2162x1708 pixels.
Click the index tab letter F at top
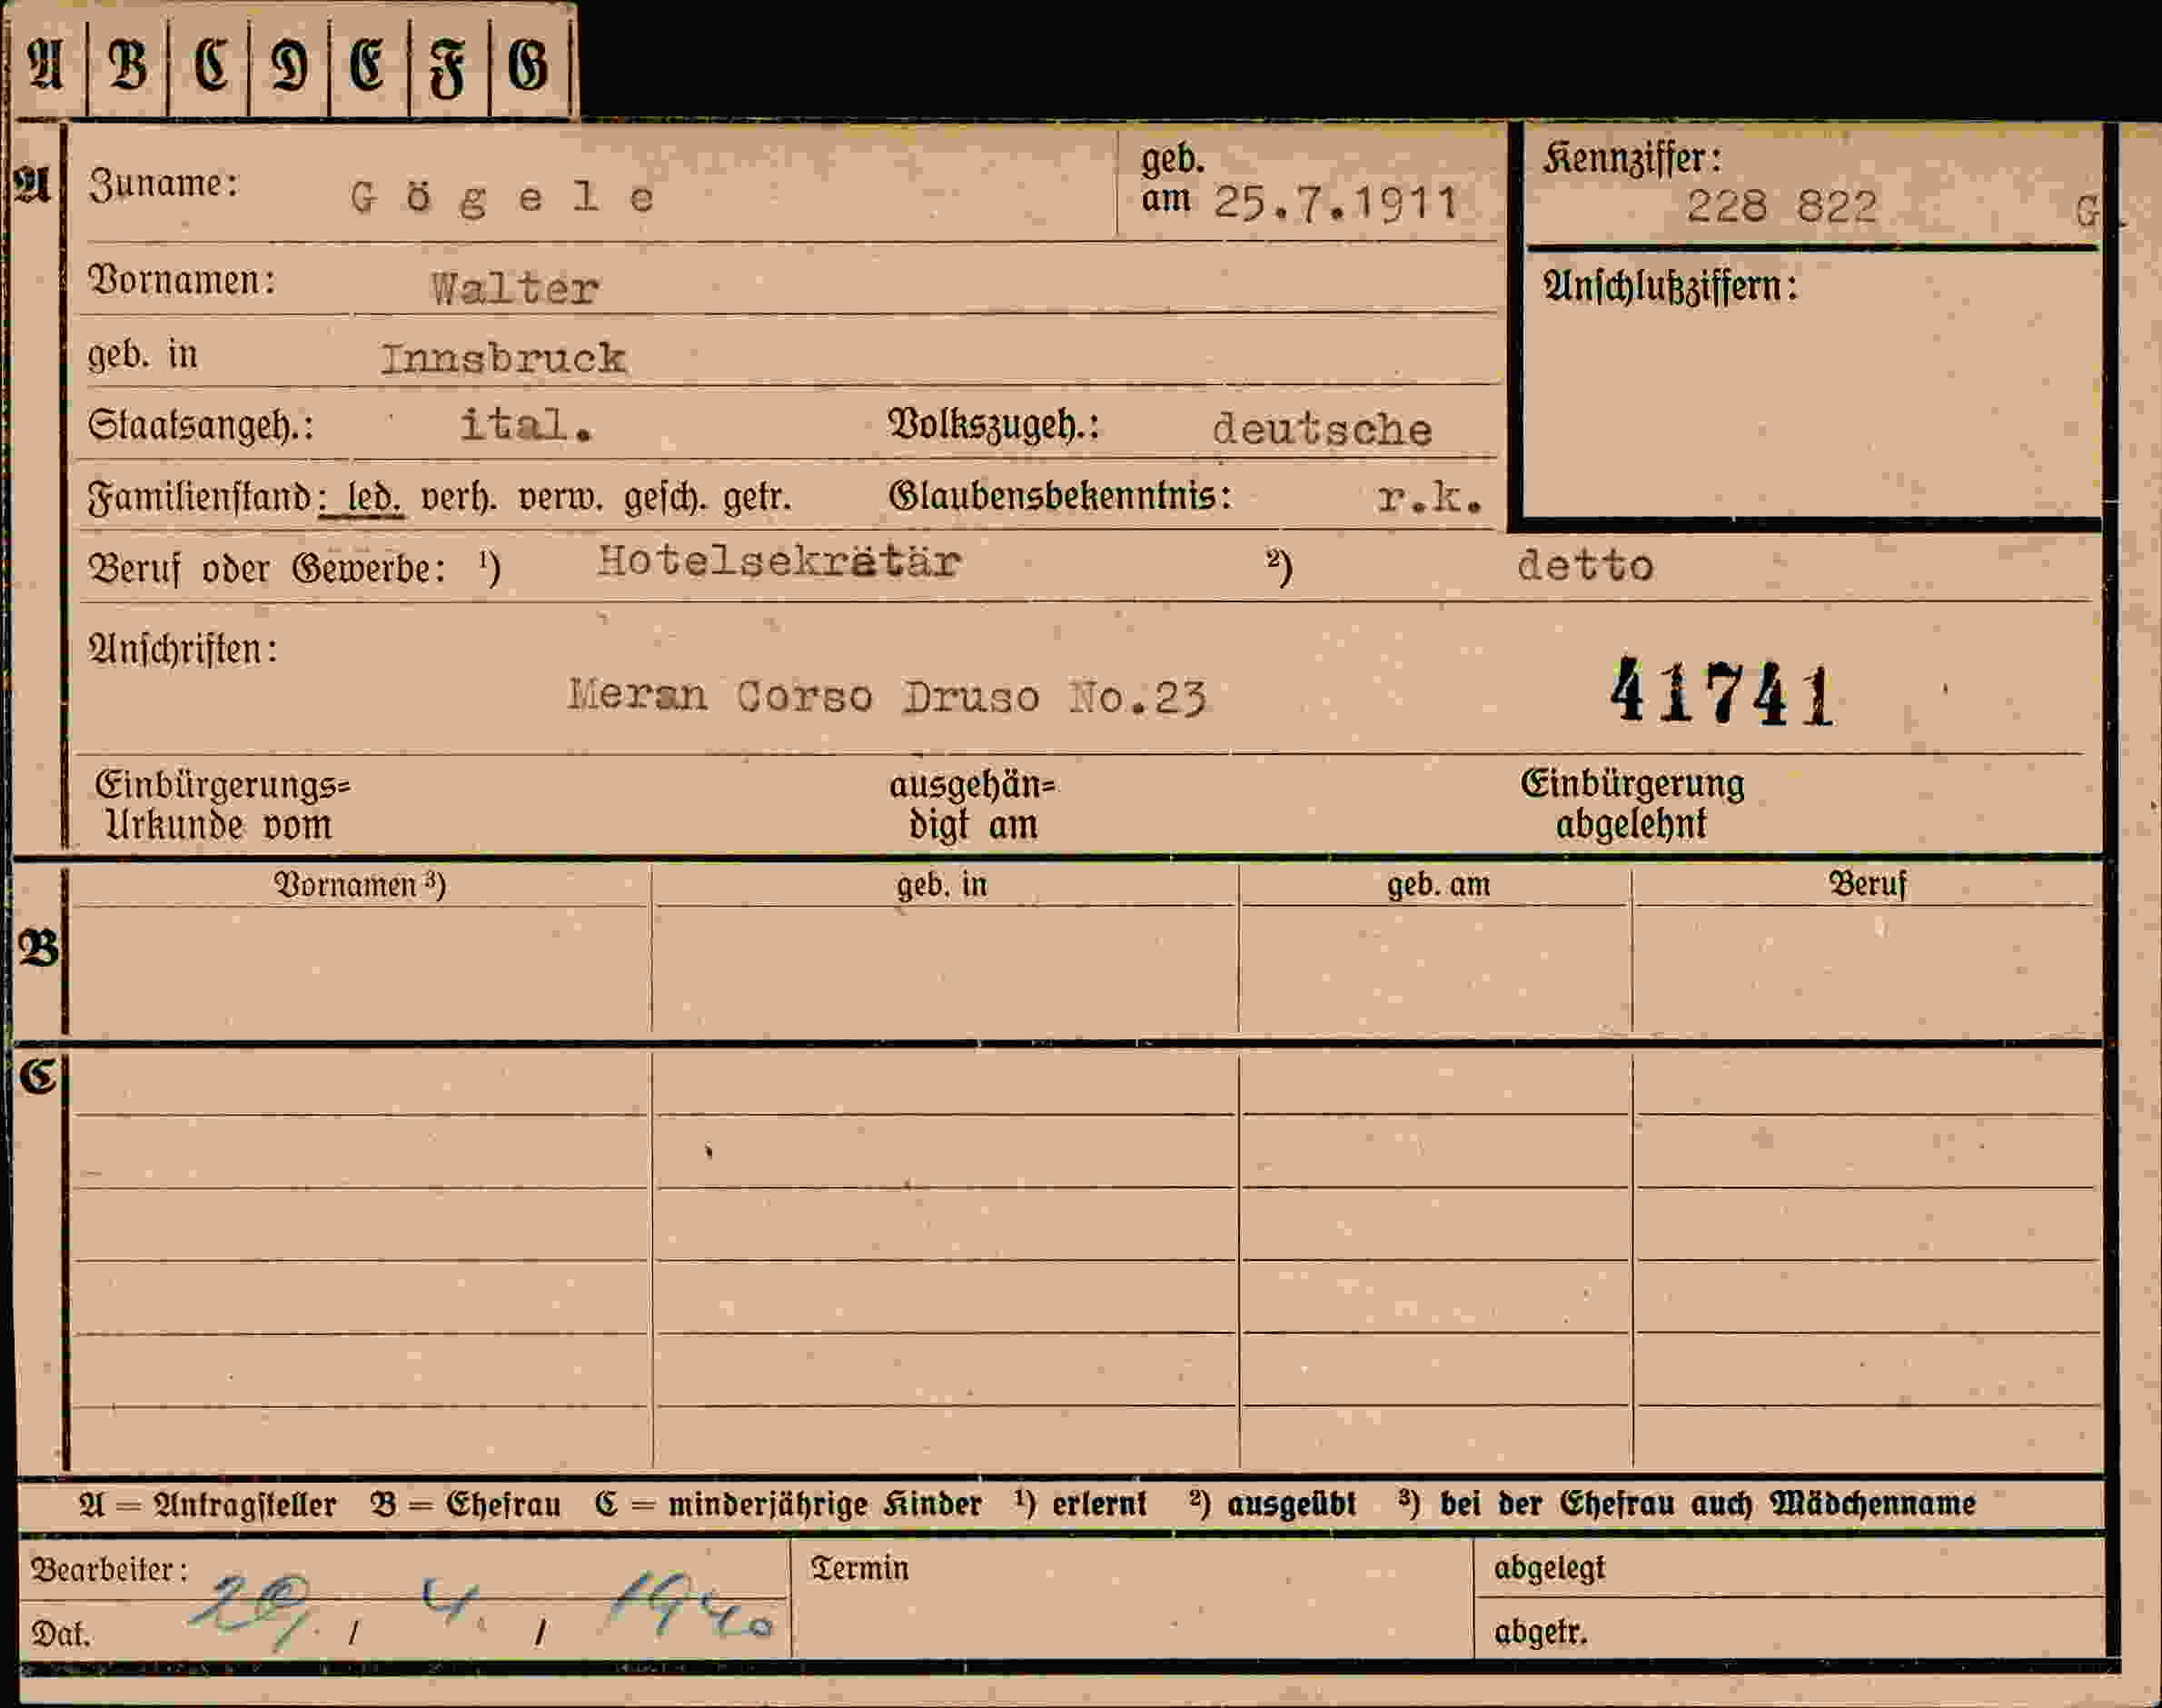pyautogui.click(x=447, y=68)
